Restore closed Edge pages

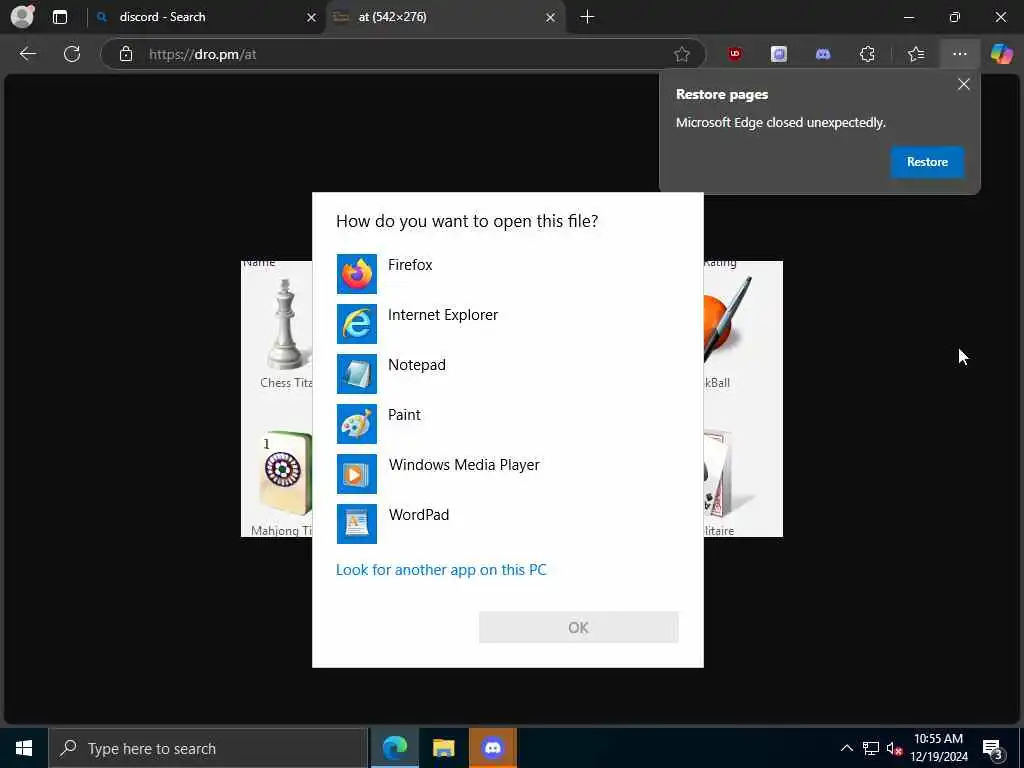(x=927, y=162)
